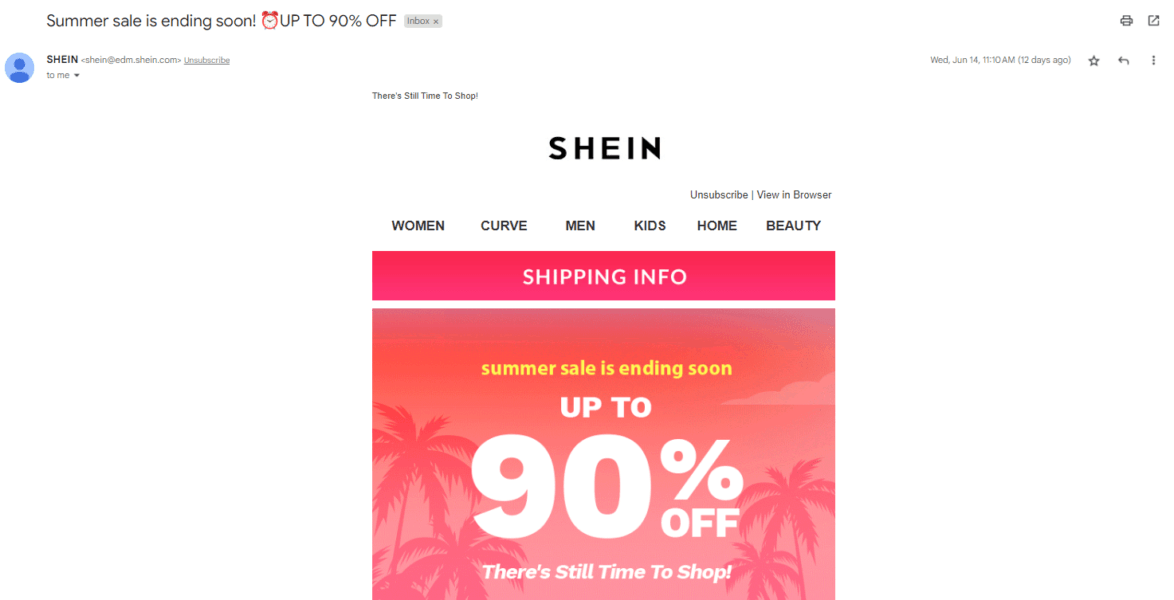
Task: Open the more options menu for this email
Action: [x=1153, y=60]
